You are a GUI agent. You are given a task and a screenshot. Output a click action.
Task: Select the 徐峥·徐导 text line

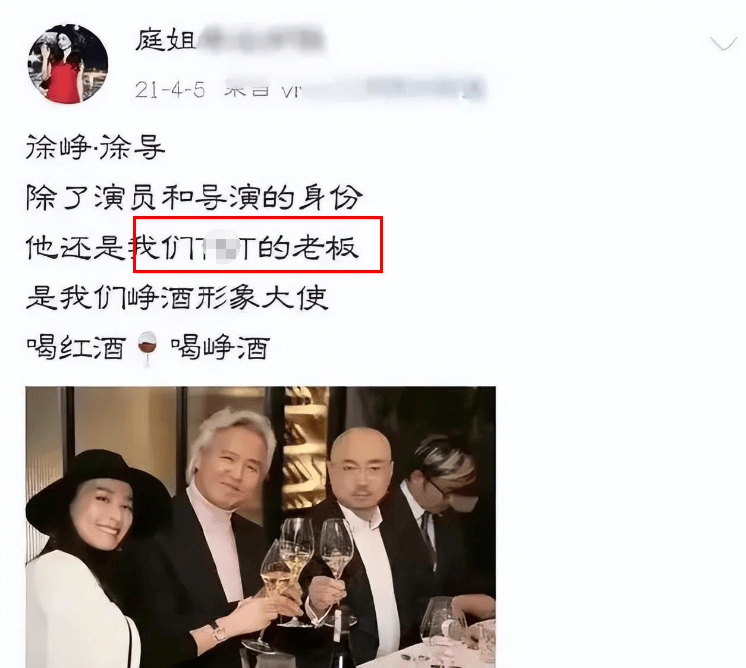coord(95,147)
